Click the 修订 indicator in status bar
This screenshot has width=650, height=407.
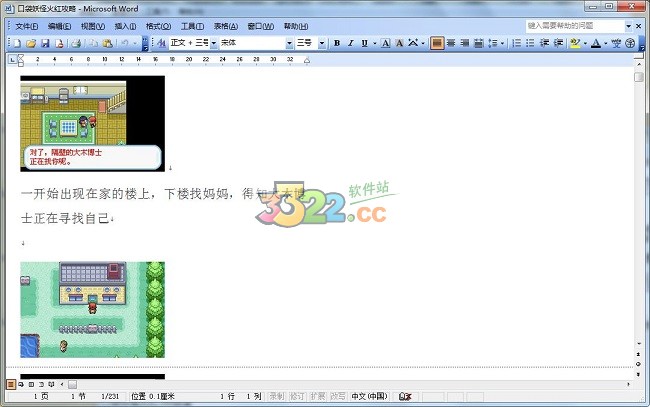tap(297, 397)
